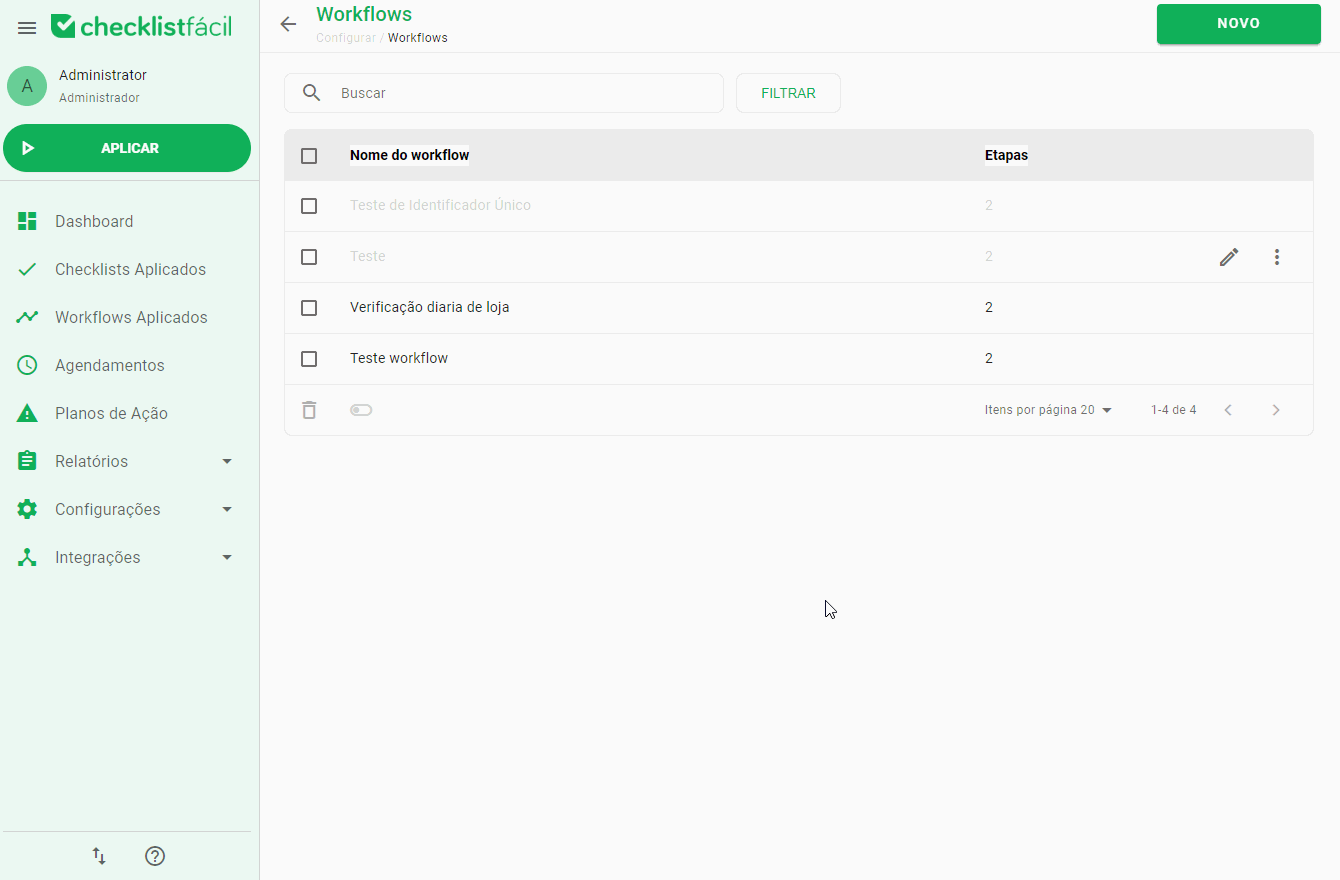Select all workflows with the header checkbox

click(309, 155)
